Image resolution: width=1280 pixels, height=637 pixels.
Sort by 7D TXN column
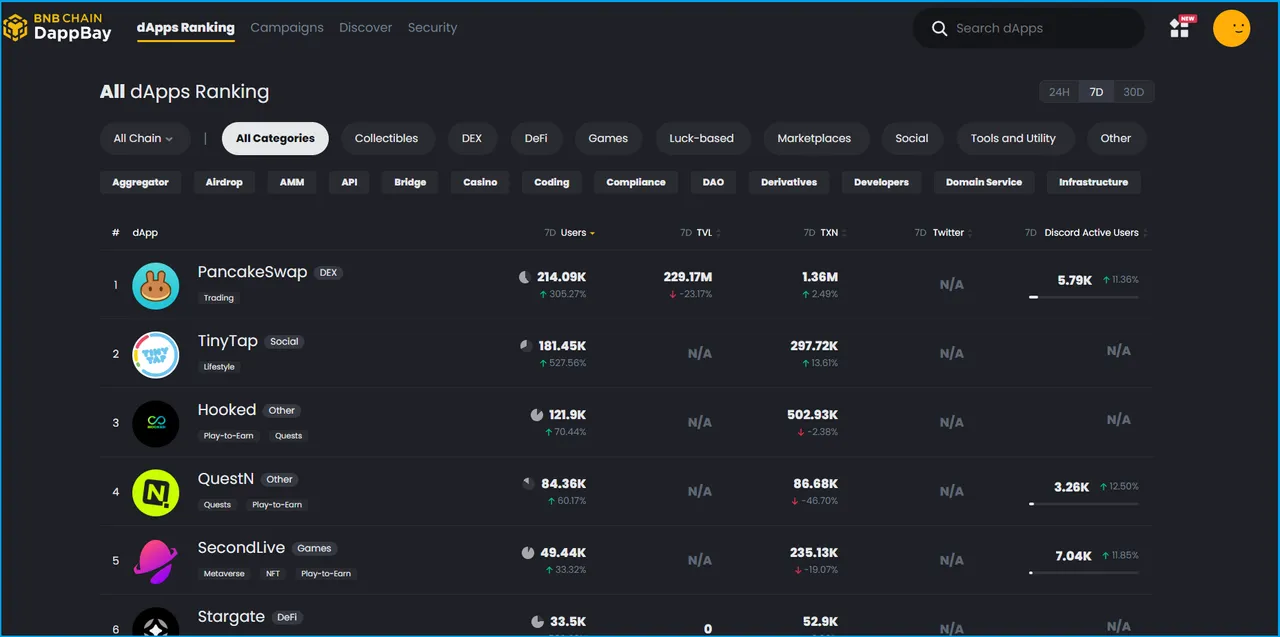click(825, 233)
